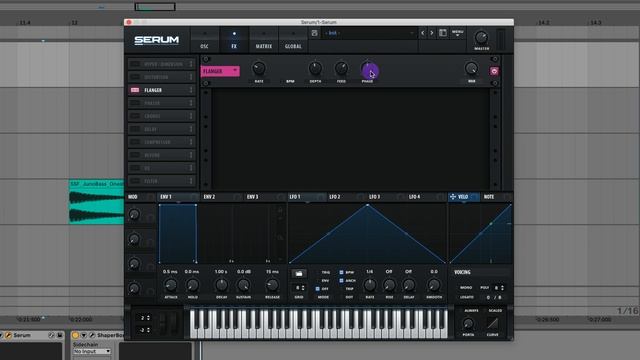Select the NOTE tab

[x=496, y=197]
